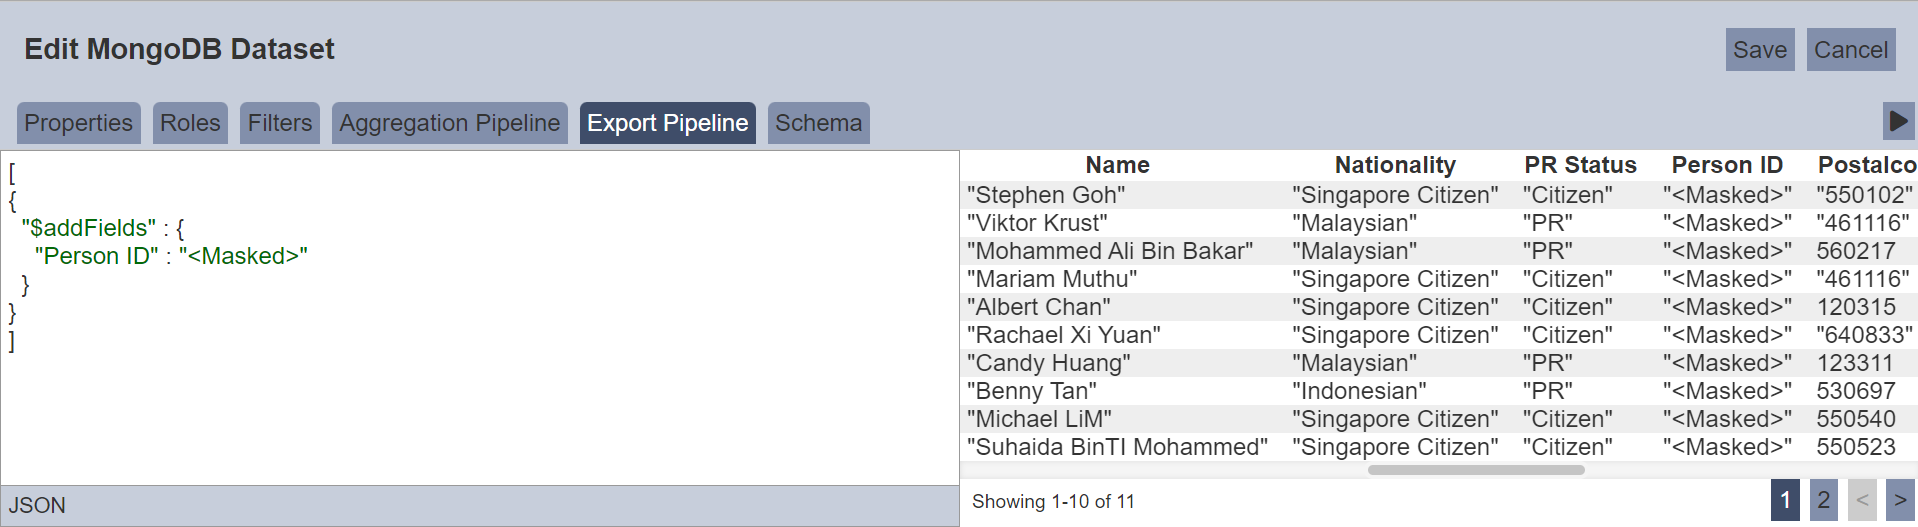Open the Roles tab
The image size is (1918, 527).
pos(190,123)
